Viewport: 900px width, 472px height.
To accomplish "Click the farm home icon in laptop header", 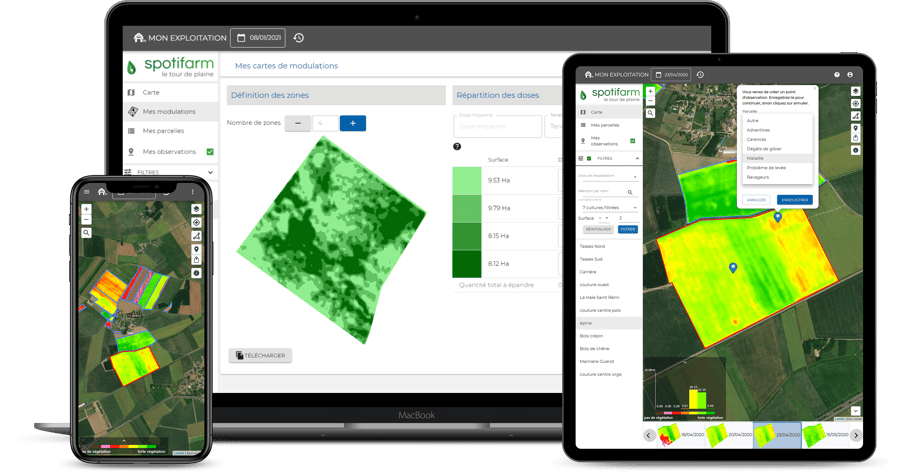I will 139,37.
